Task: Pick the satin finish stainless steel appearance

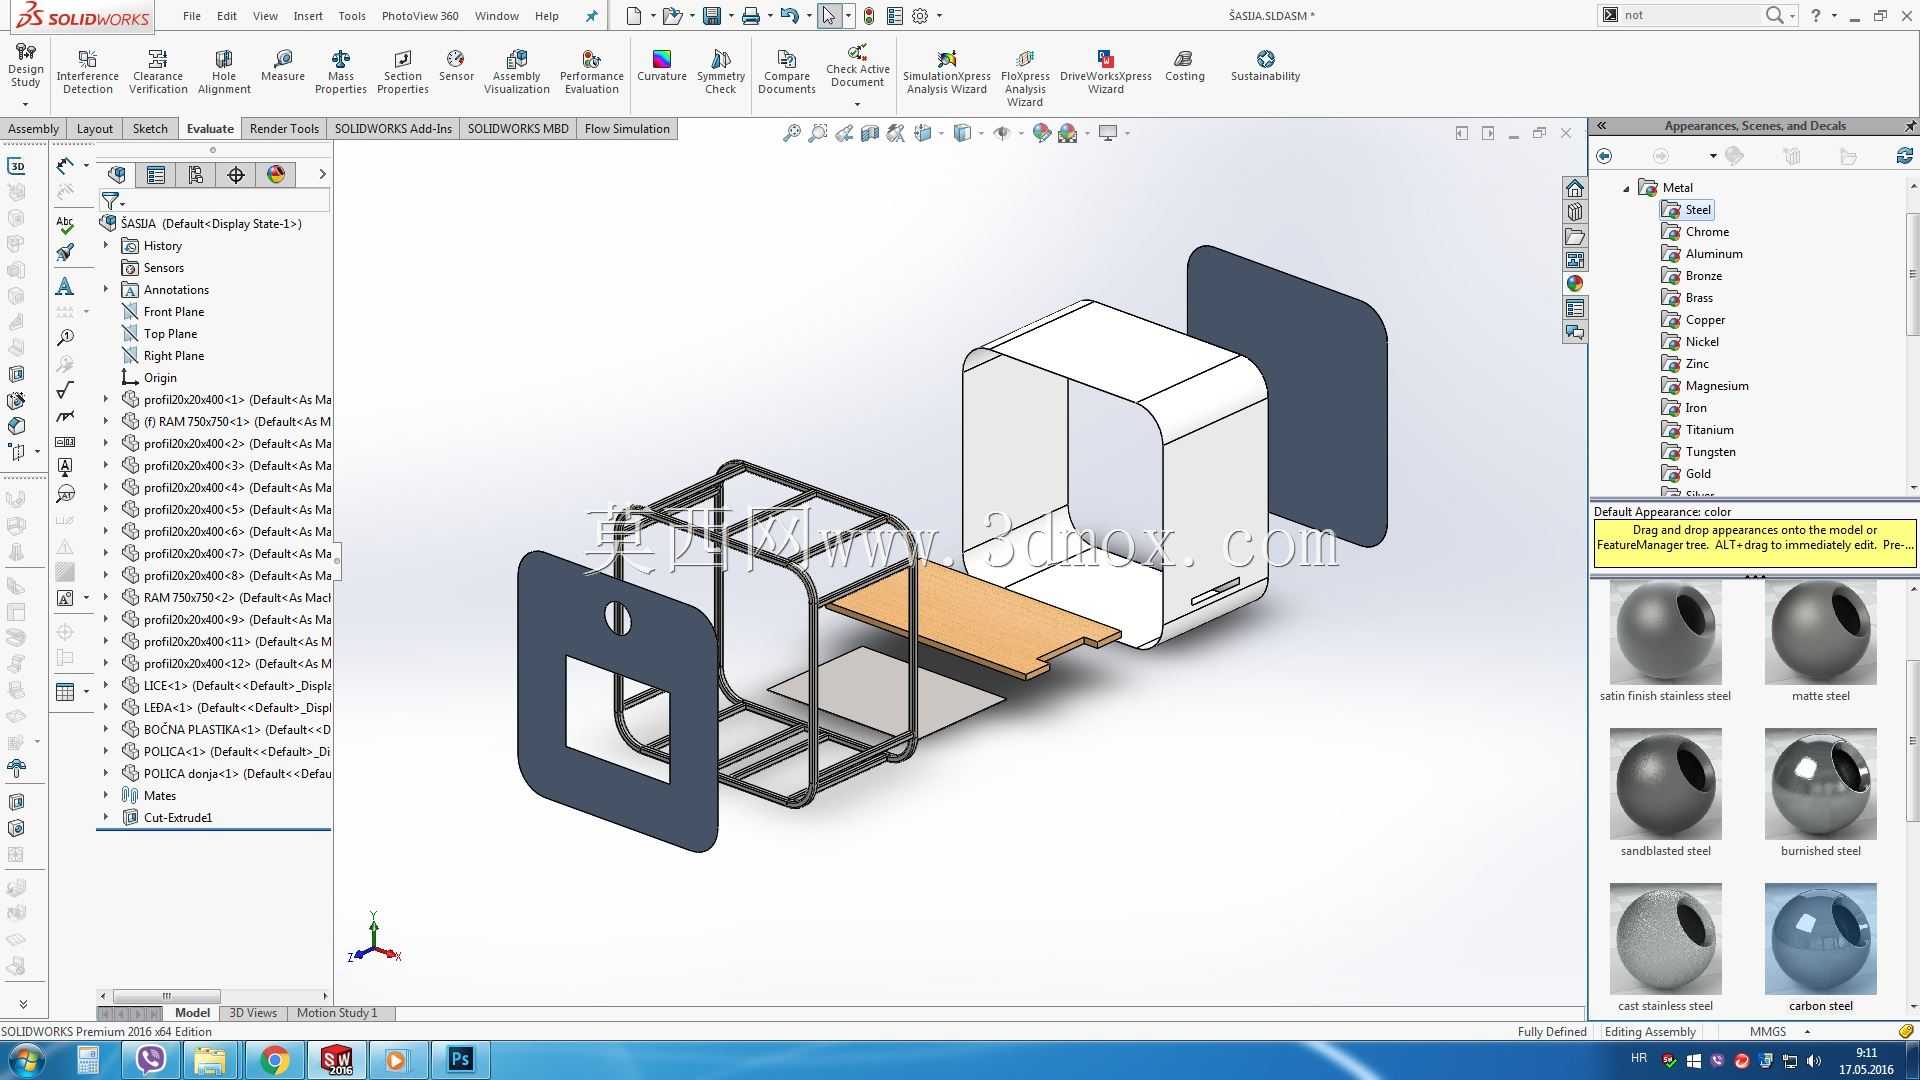Action: point(1665,641)
